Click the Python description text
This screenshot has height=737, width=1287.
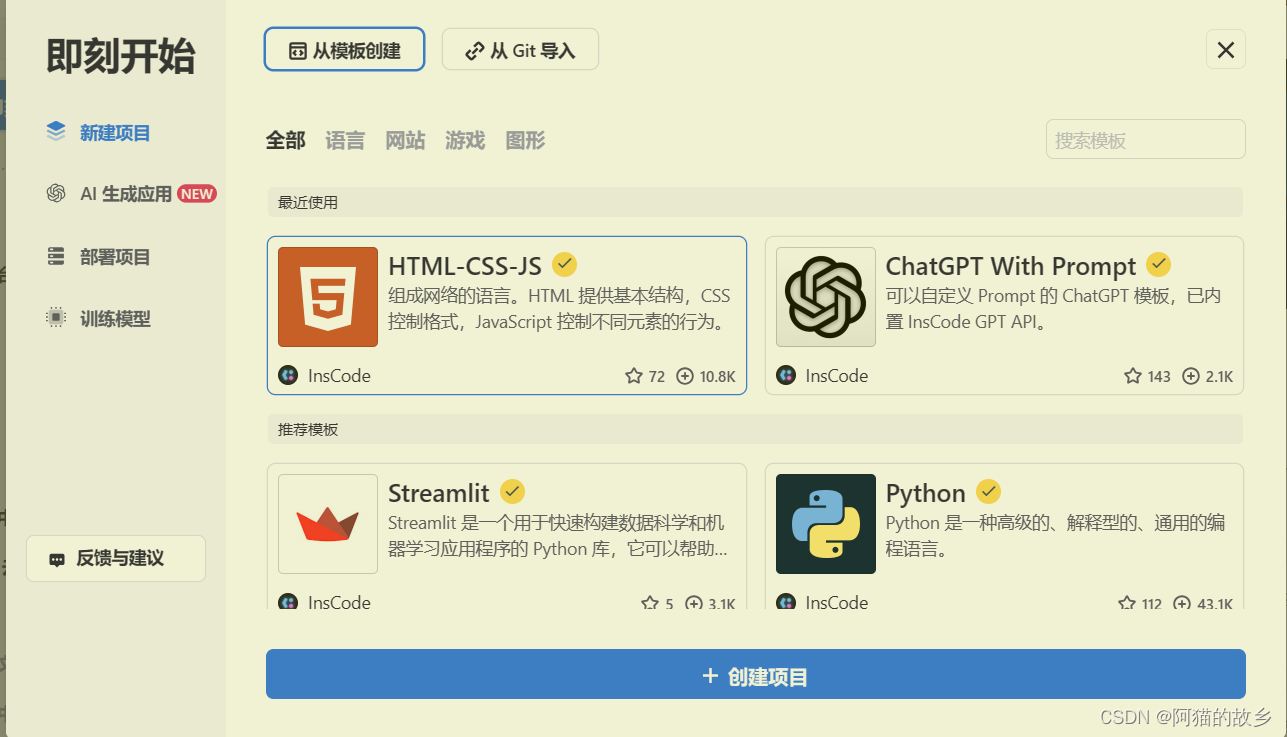1056,536
